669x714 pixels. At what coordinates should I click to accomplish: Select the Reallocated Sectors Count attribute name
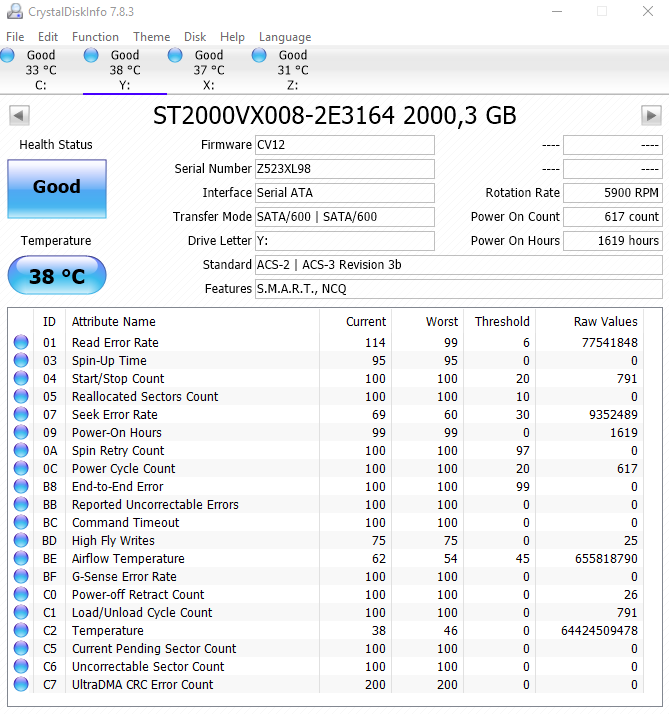[x=145, y=397]
